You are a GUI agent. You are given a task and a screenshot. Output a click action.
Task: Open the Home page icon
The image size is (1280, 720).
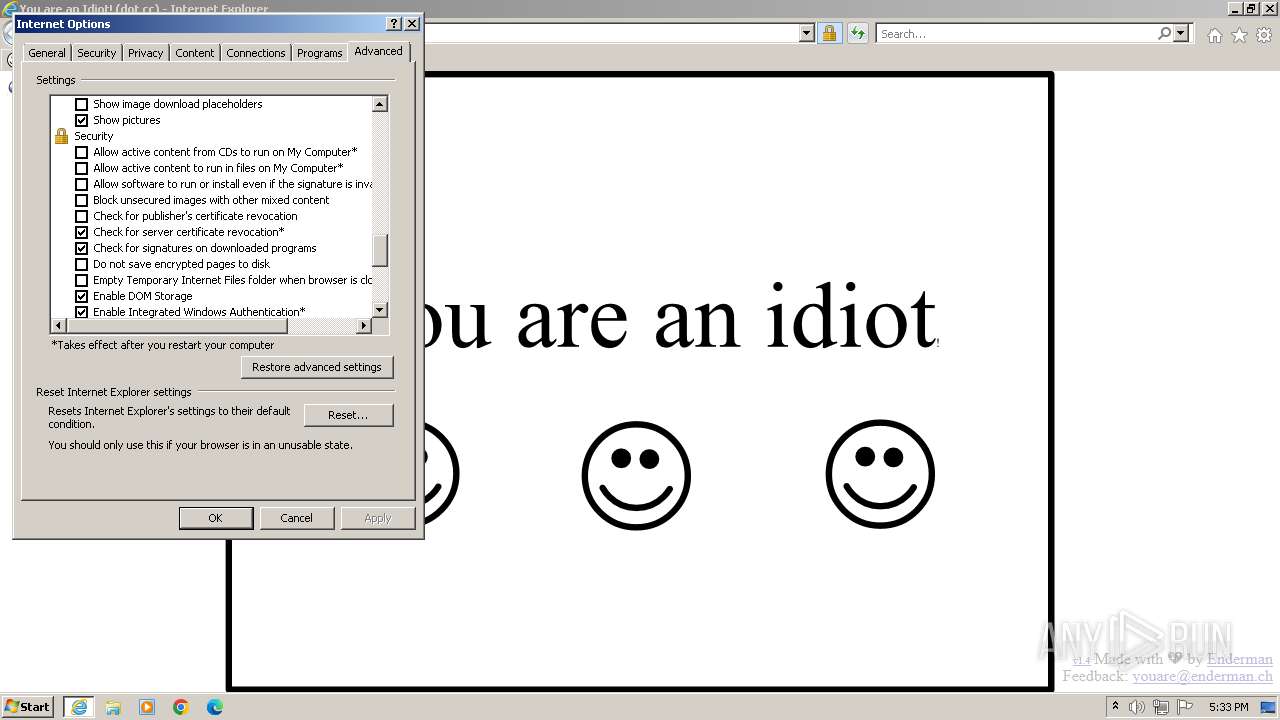pos(1214,35)
